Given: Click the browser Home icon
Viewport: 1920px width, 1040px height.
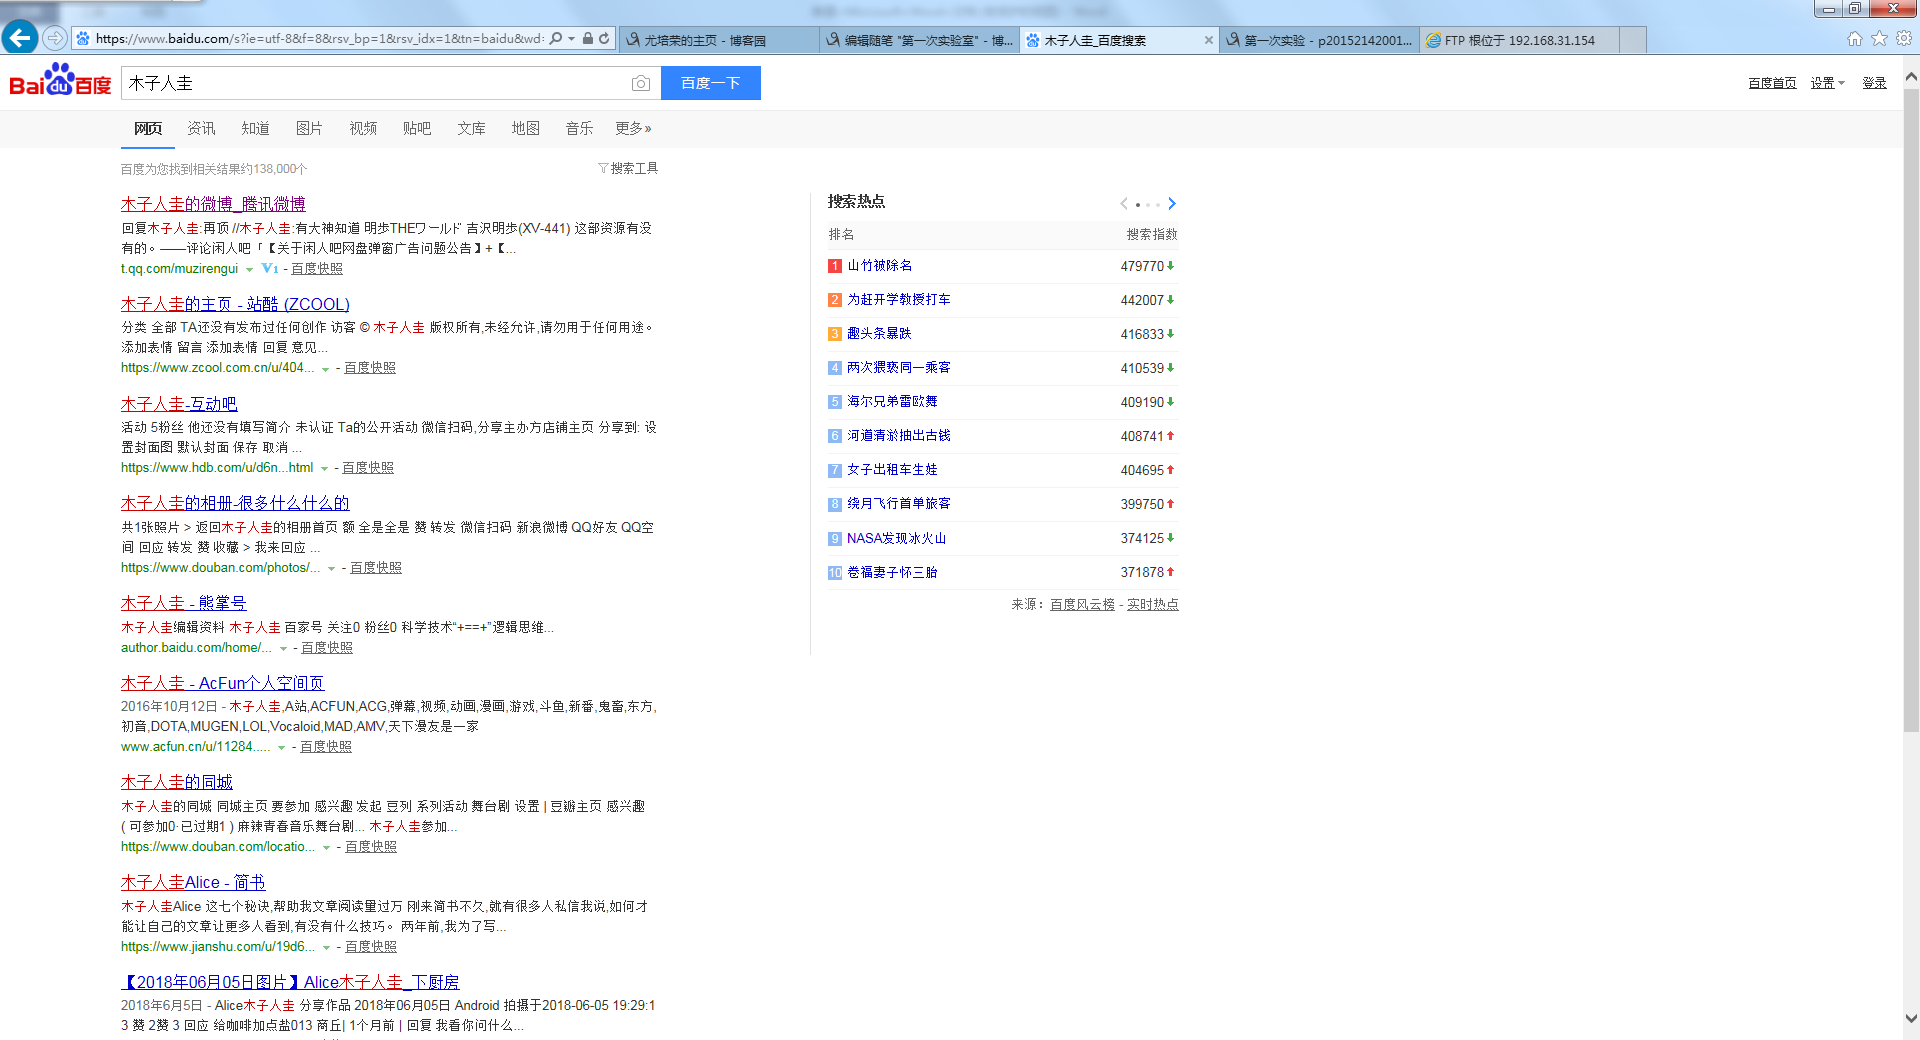Looking at the screenshot, I should (1855, 38).
